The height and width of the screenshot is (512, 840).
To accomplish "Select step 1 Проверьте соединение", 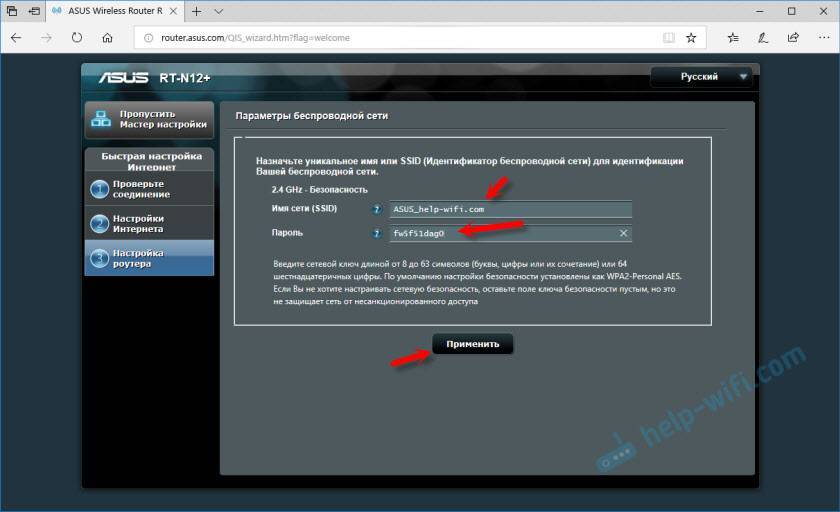I will pyautogui.click(x=149, y=189).
